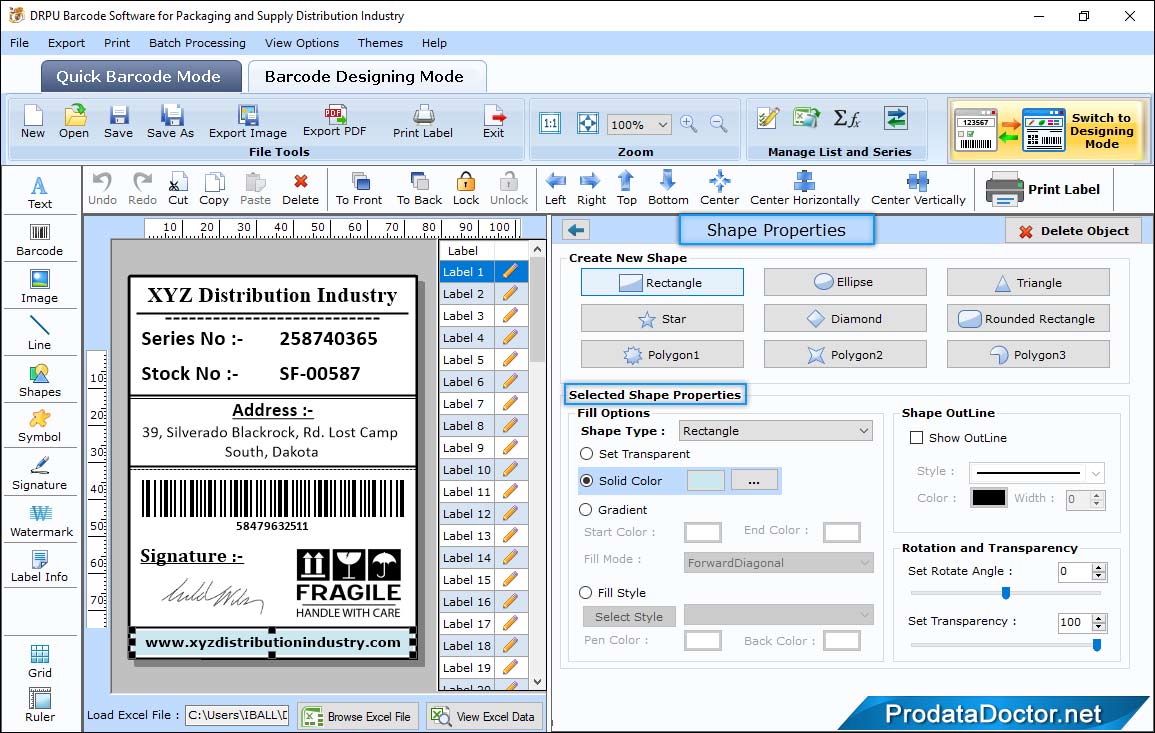Click the fit-to-window zoom icon

(588, 123)
